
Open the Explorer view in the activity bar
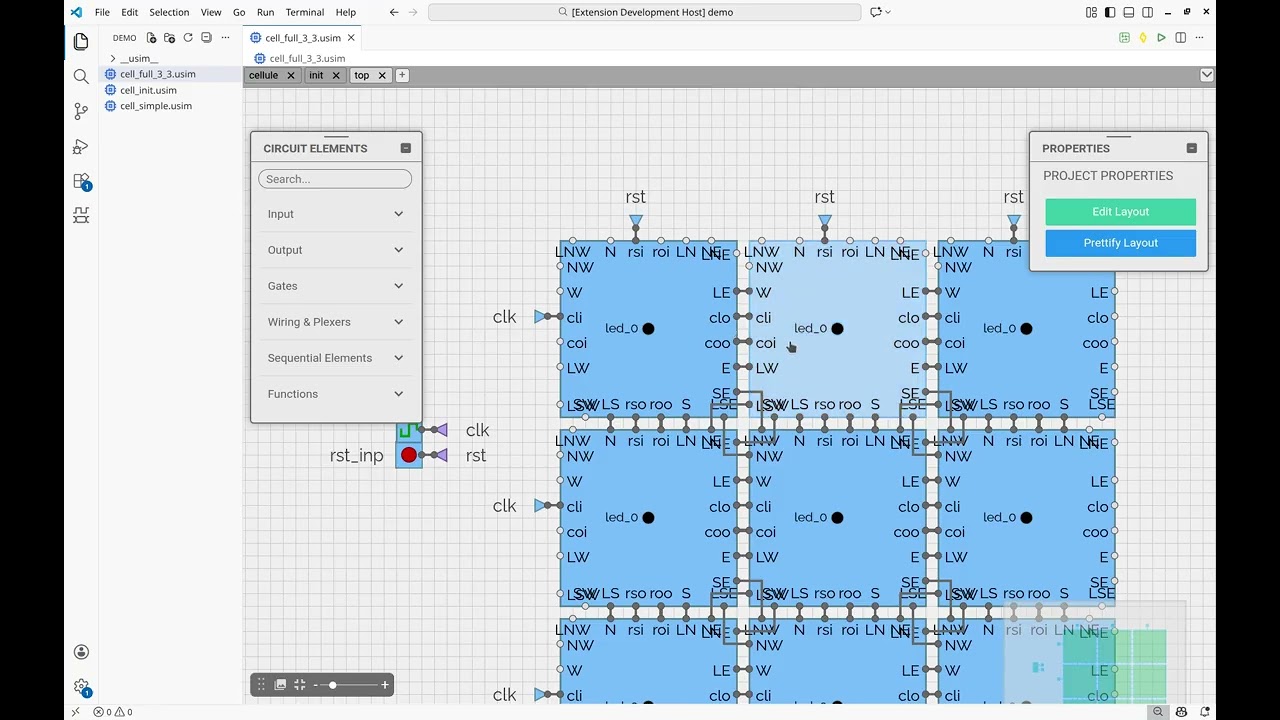[x=81, y=42]
